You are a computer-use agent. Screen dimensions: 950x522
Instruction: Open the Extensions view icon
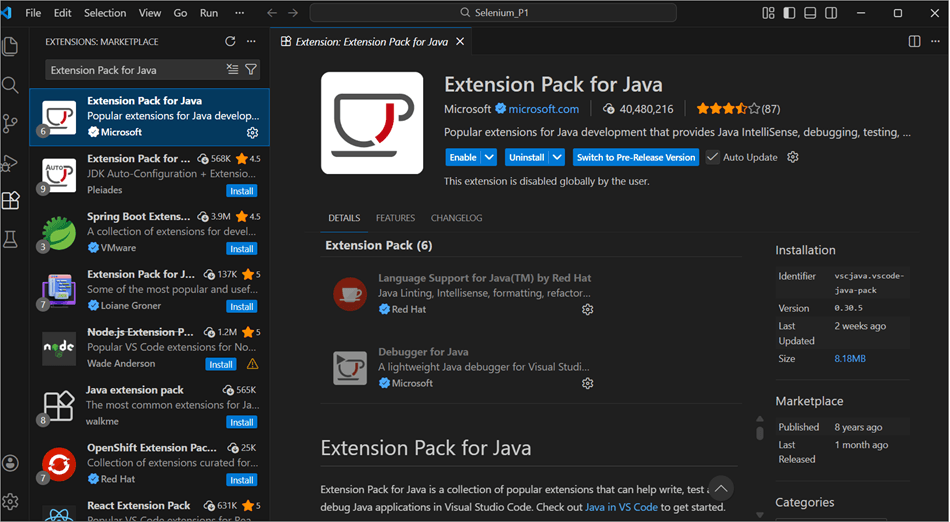(x=10, y=200)
